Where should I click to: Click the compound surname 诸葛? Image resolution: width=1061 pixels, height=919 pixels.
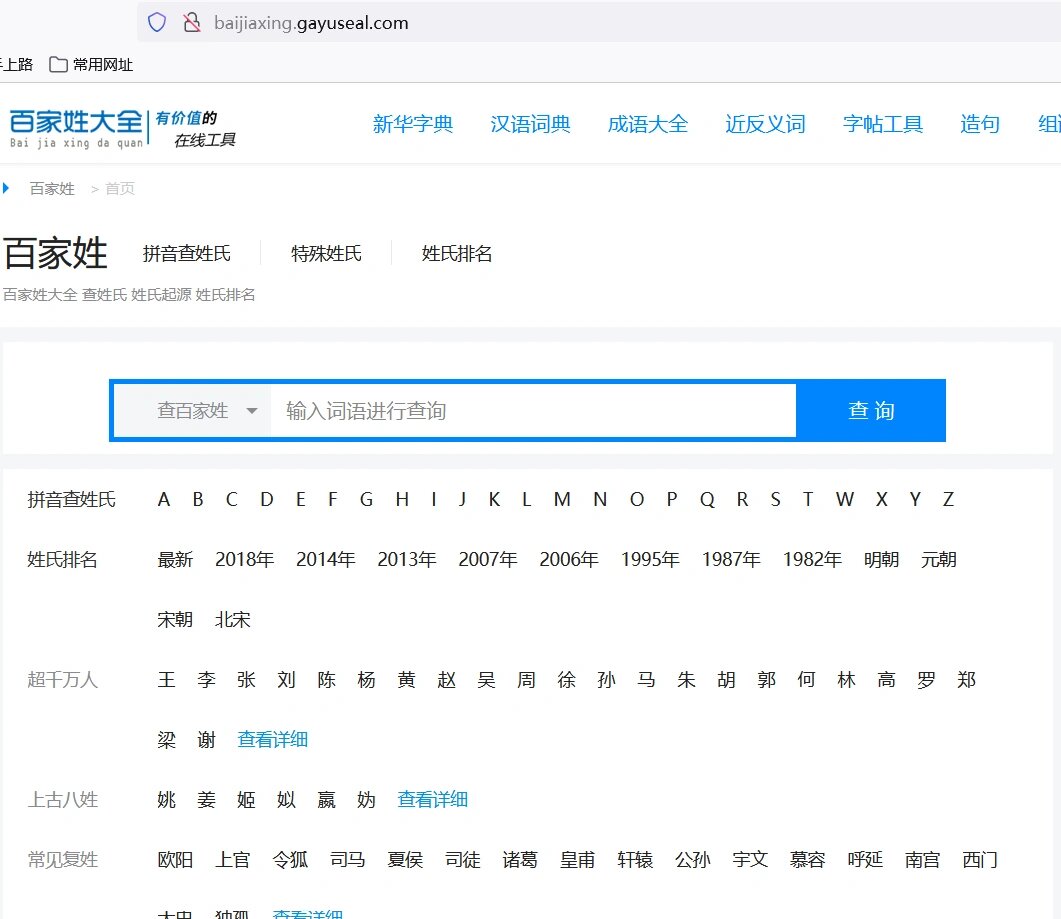point(520,860)
